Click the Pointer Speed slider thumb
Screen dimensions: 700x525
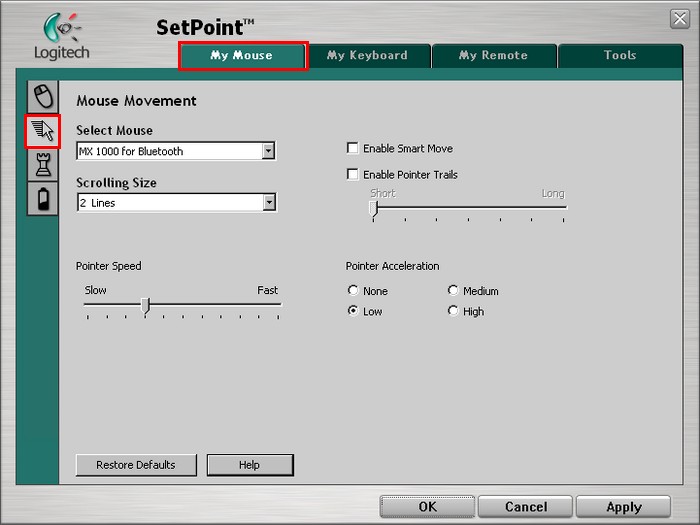[145, 306]
